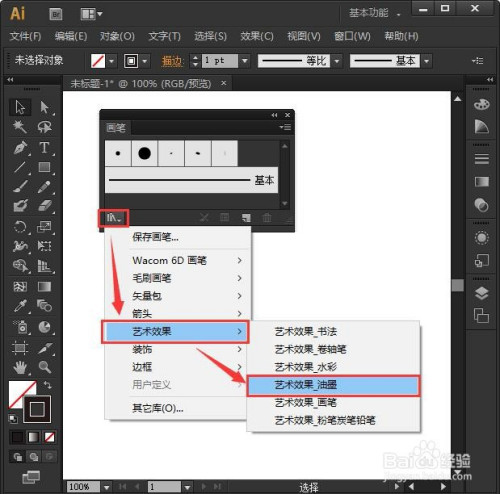Click the control bar fill swatch
Viewport: 500px width, 494px height.
pos(98,61)
